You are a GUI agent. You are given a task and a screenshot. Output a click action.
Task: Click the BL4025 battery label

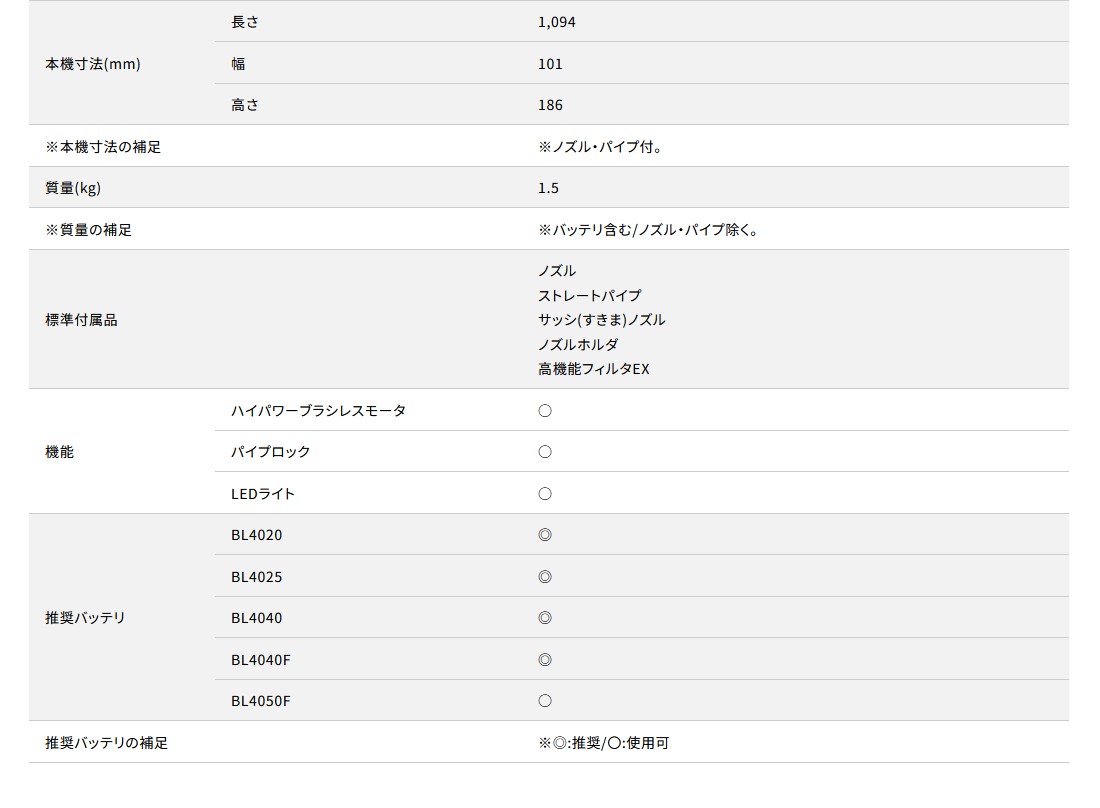click(x=257, y=577)
